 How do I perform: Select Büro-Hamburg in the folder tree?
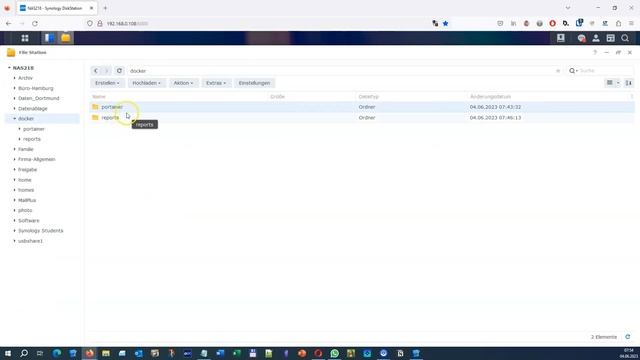click(x=36, y=88)
